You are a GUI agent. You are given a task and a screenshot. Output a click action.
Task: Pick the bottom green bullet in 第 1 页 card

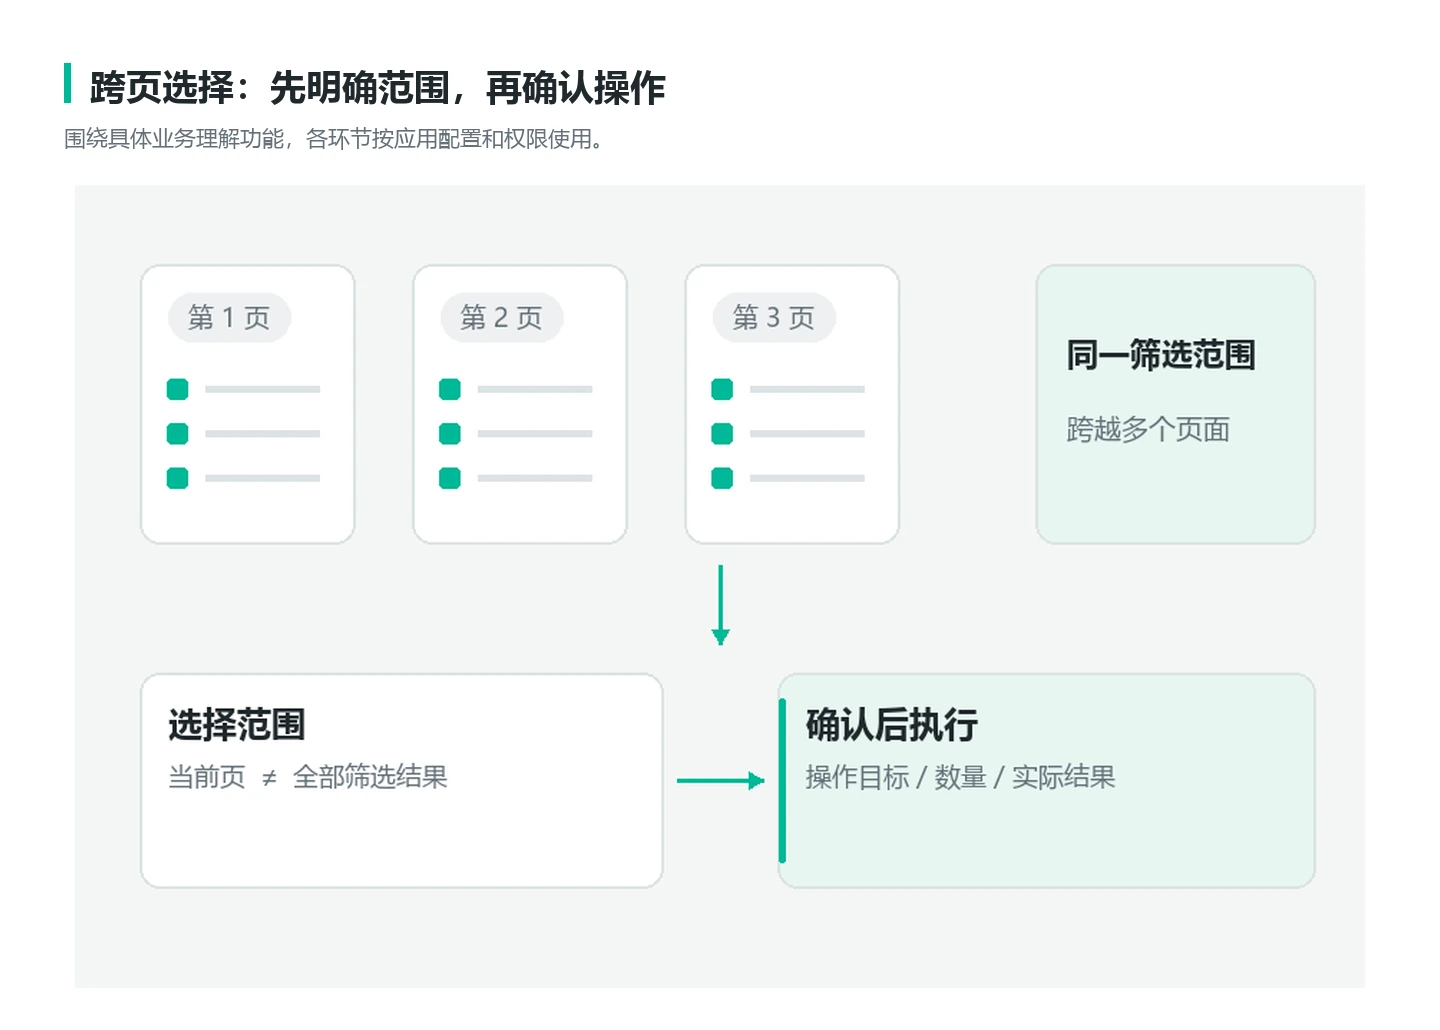(178, 478)
